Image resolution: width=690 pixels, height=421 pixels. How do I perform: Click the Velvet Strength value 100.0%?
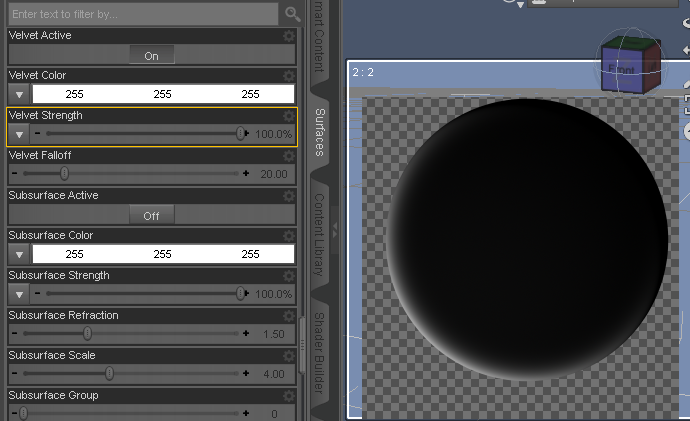[273, 134]
